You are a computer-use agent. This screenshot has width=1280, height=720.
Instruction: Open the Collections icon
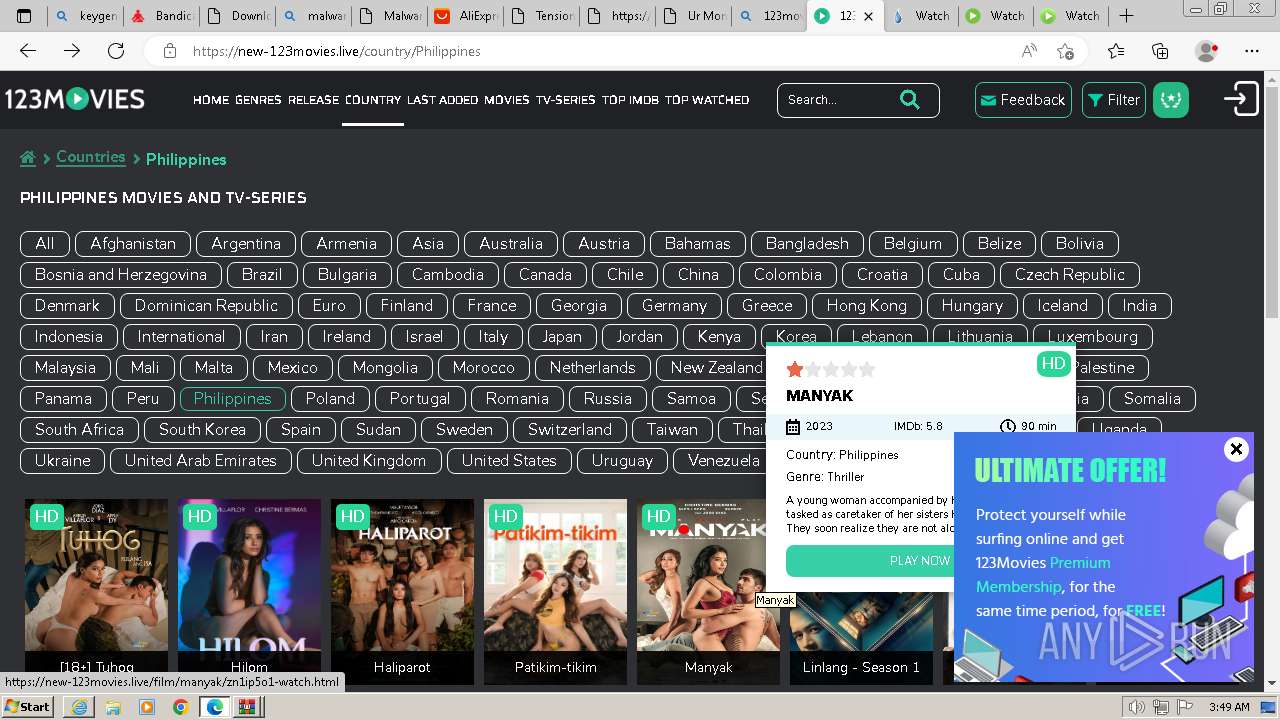coord(1160,51)
